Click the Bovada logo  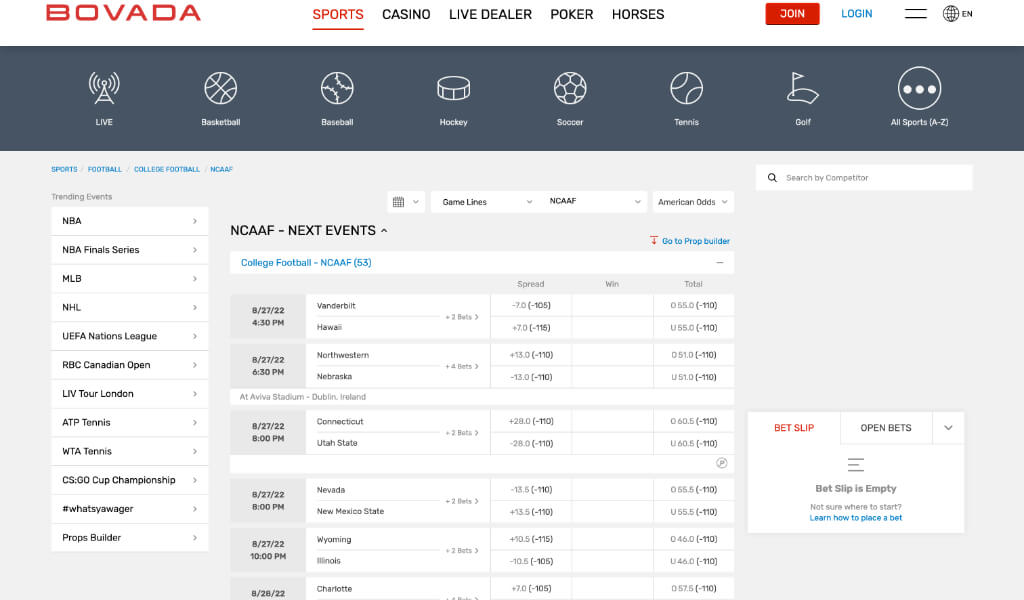coord(123,13)
